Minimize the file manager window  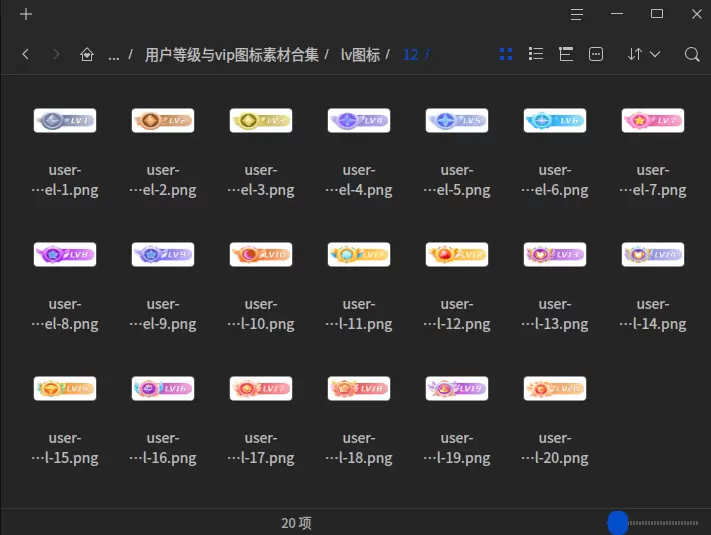[x=617, y=14]
